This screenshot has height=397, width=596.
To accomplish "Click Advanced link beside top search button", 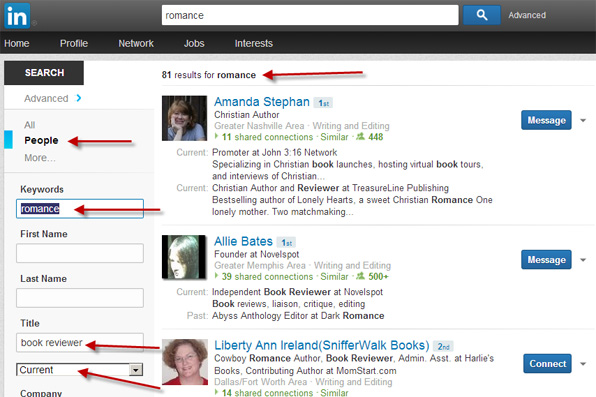I will point(527,15).
